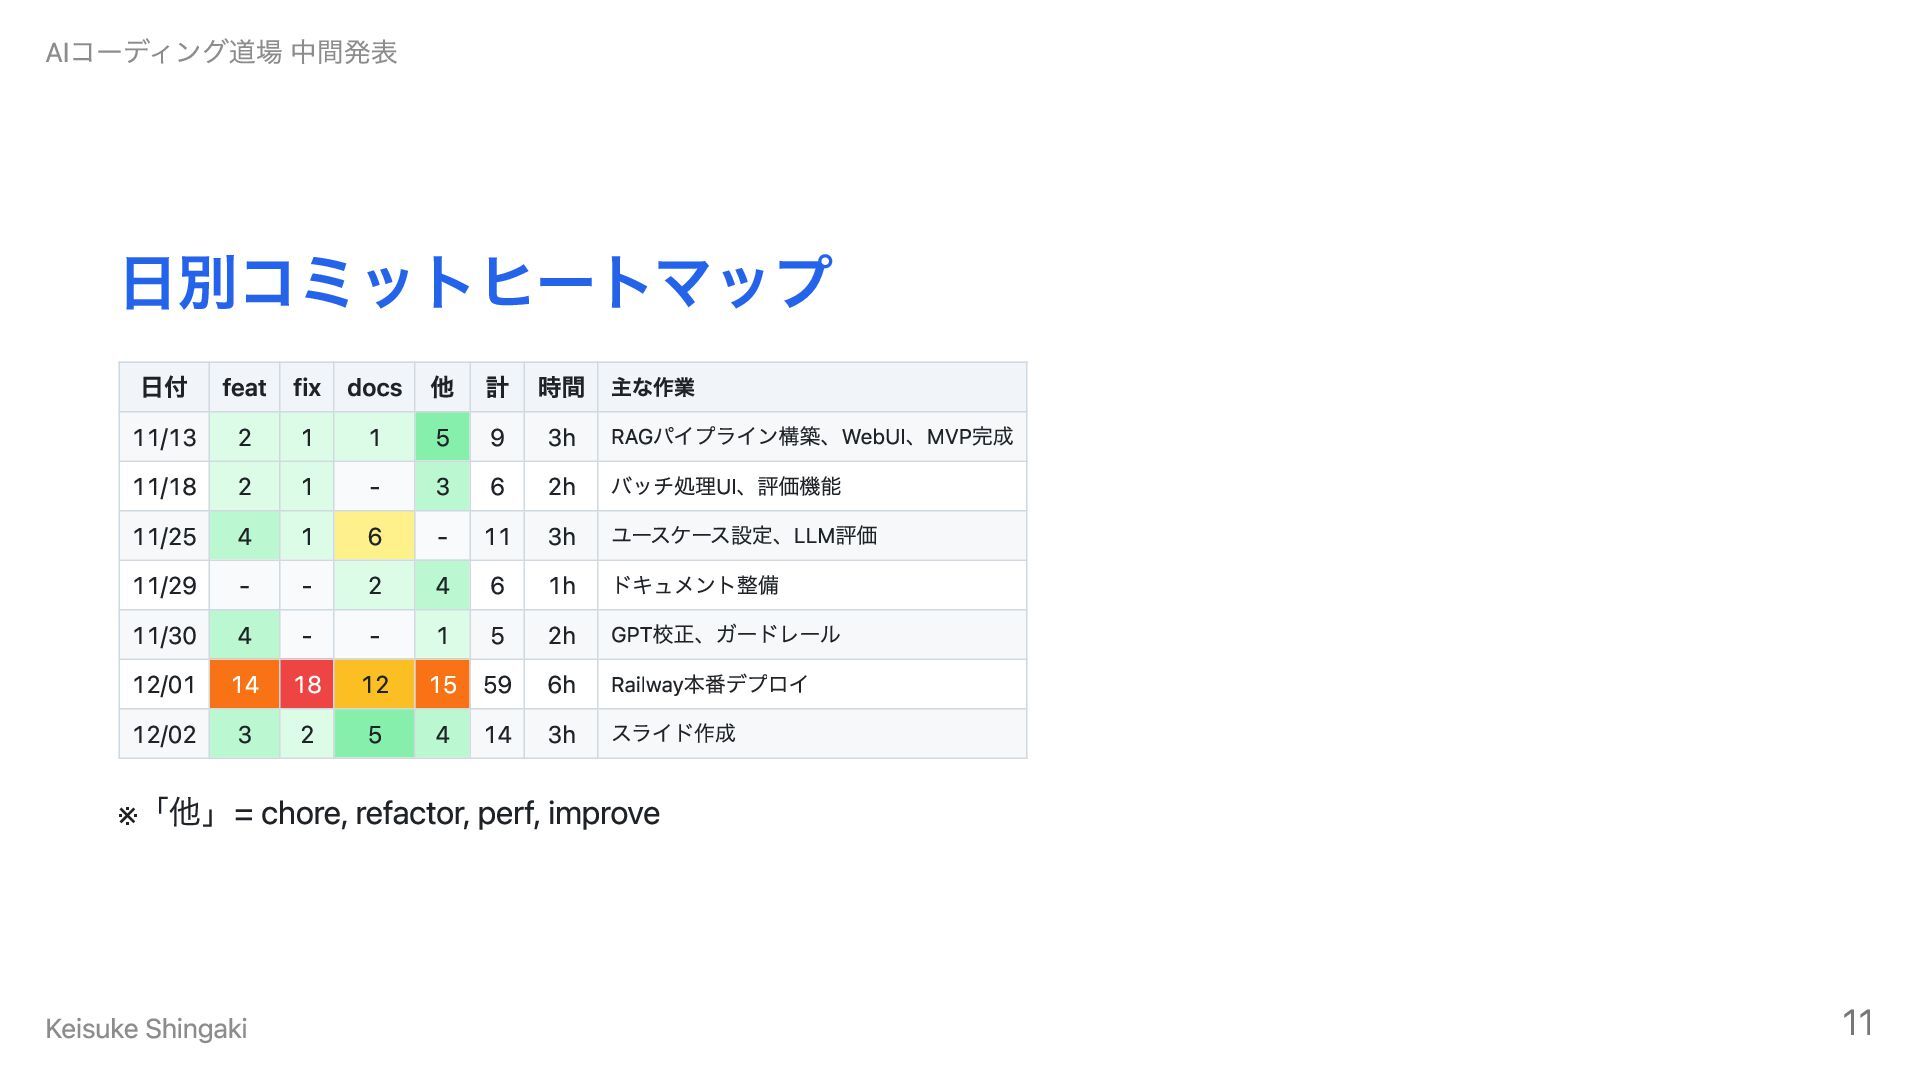Click the amber docs cell showing 12
1920x1080 pixels.
[374, 684]
